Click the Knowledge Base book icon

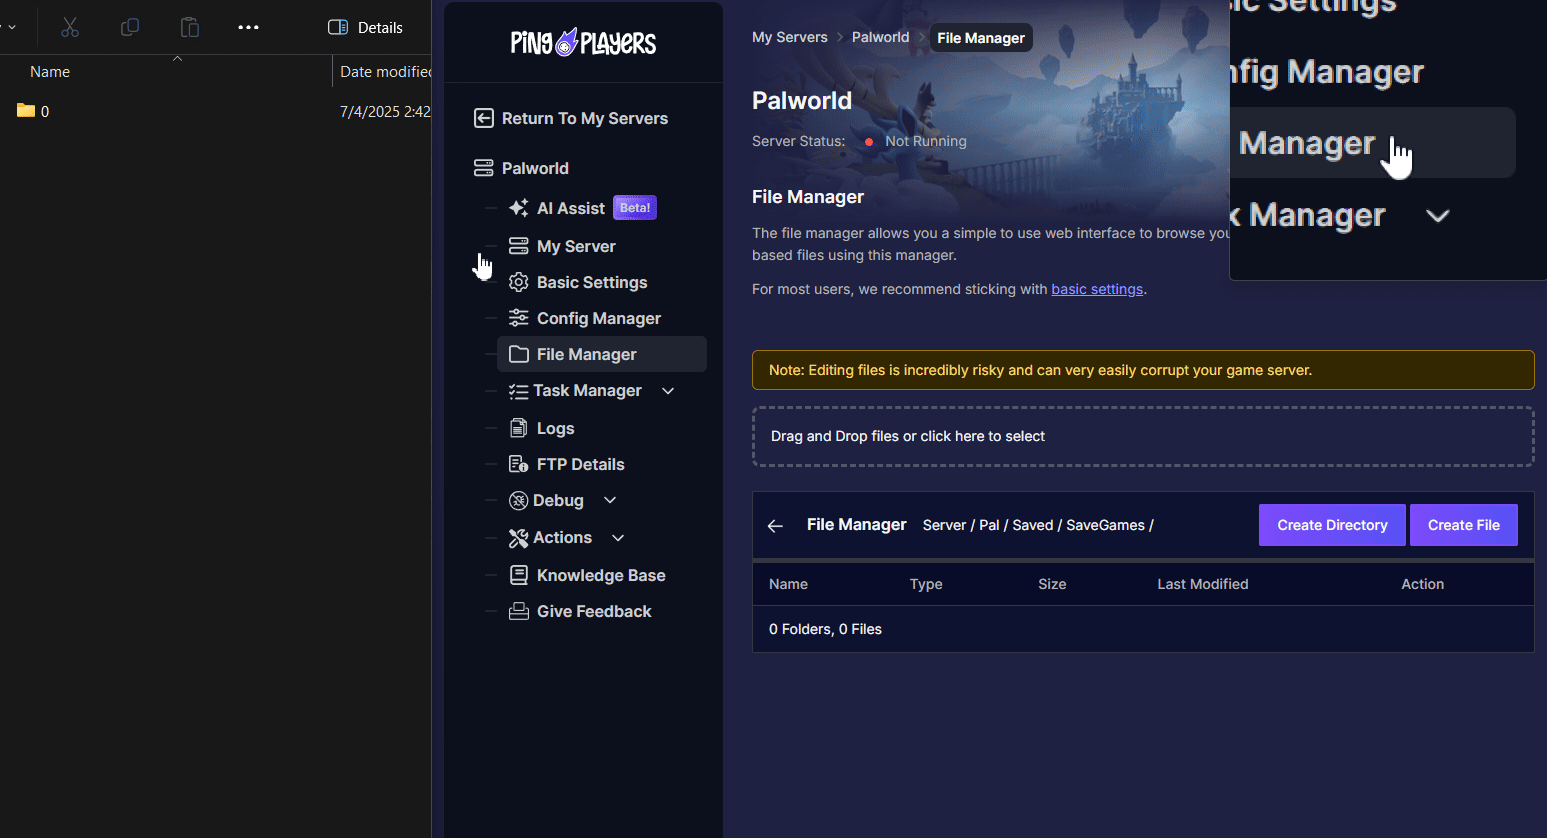[x=519, y=575]
